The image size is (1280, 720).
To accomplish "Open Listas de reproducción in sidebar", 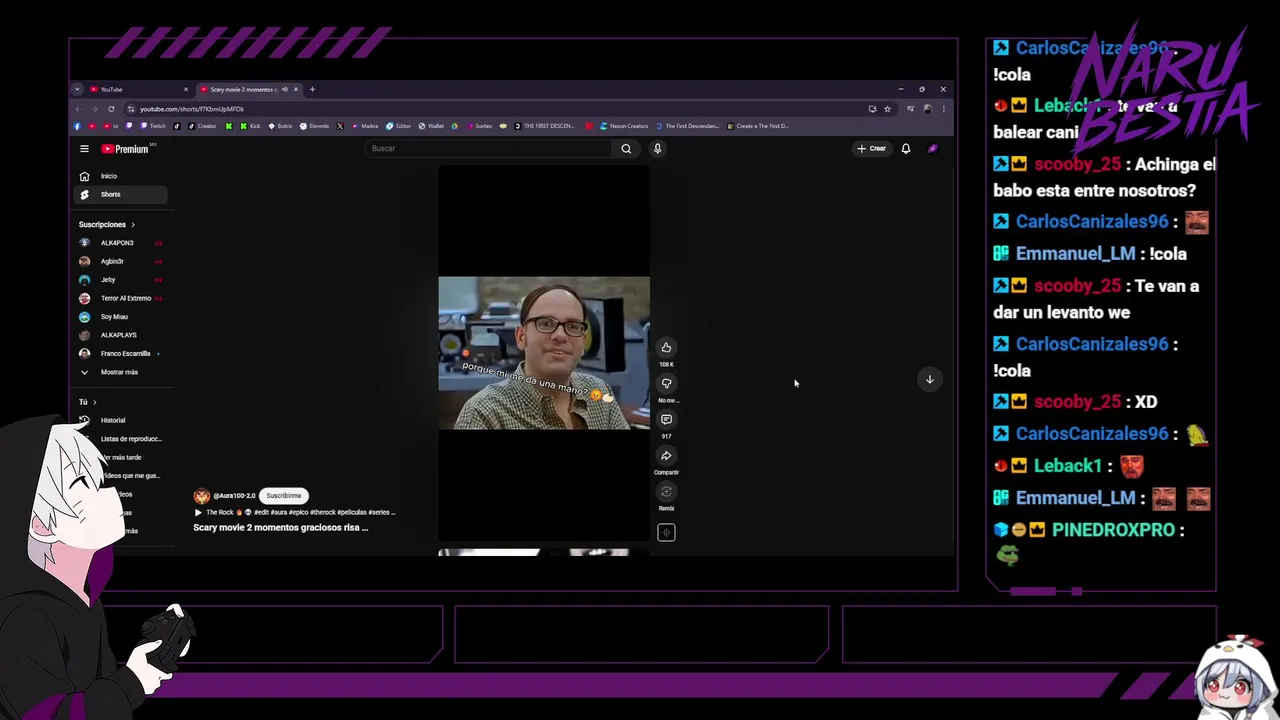I will [x=130, y=439].
